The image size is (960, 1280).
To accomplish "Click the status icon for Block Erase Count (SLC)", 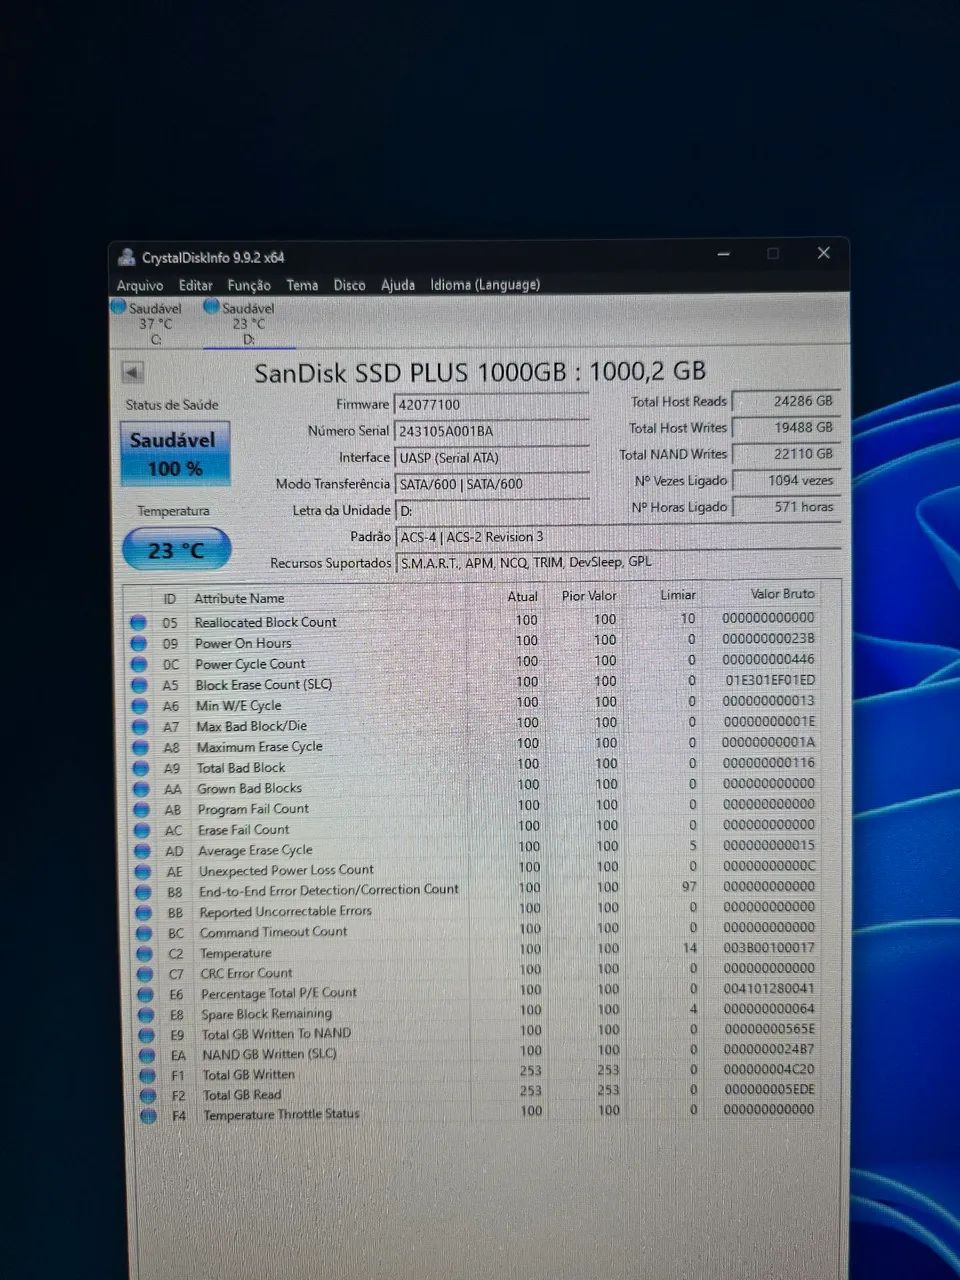I will pyautogui.click(x=140, y=685).
